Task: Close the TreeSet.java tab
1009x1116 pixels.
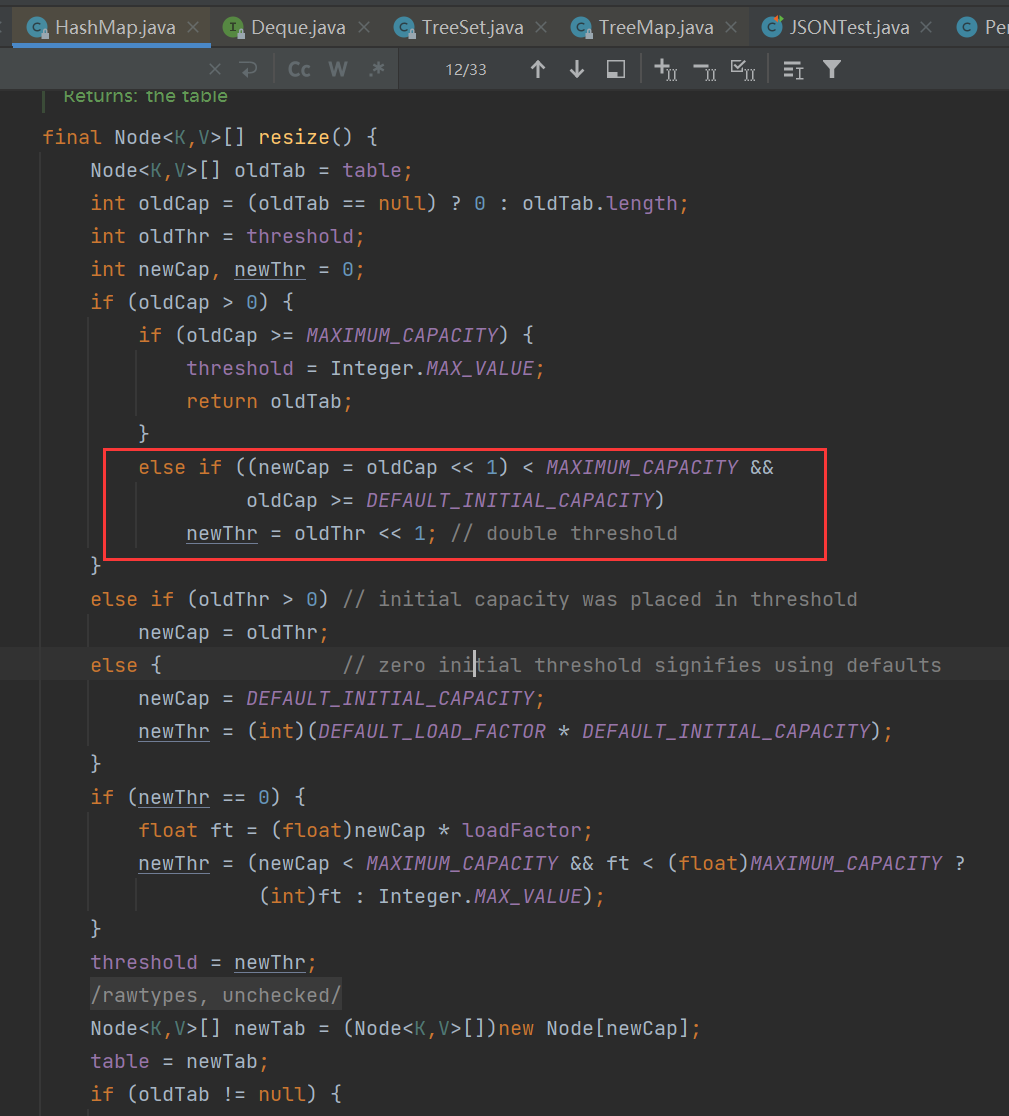Action: [x=541, y=27]
